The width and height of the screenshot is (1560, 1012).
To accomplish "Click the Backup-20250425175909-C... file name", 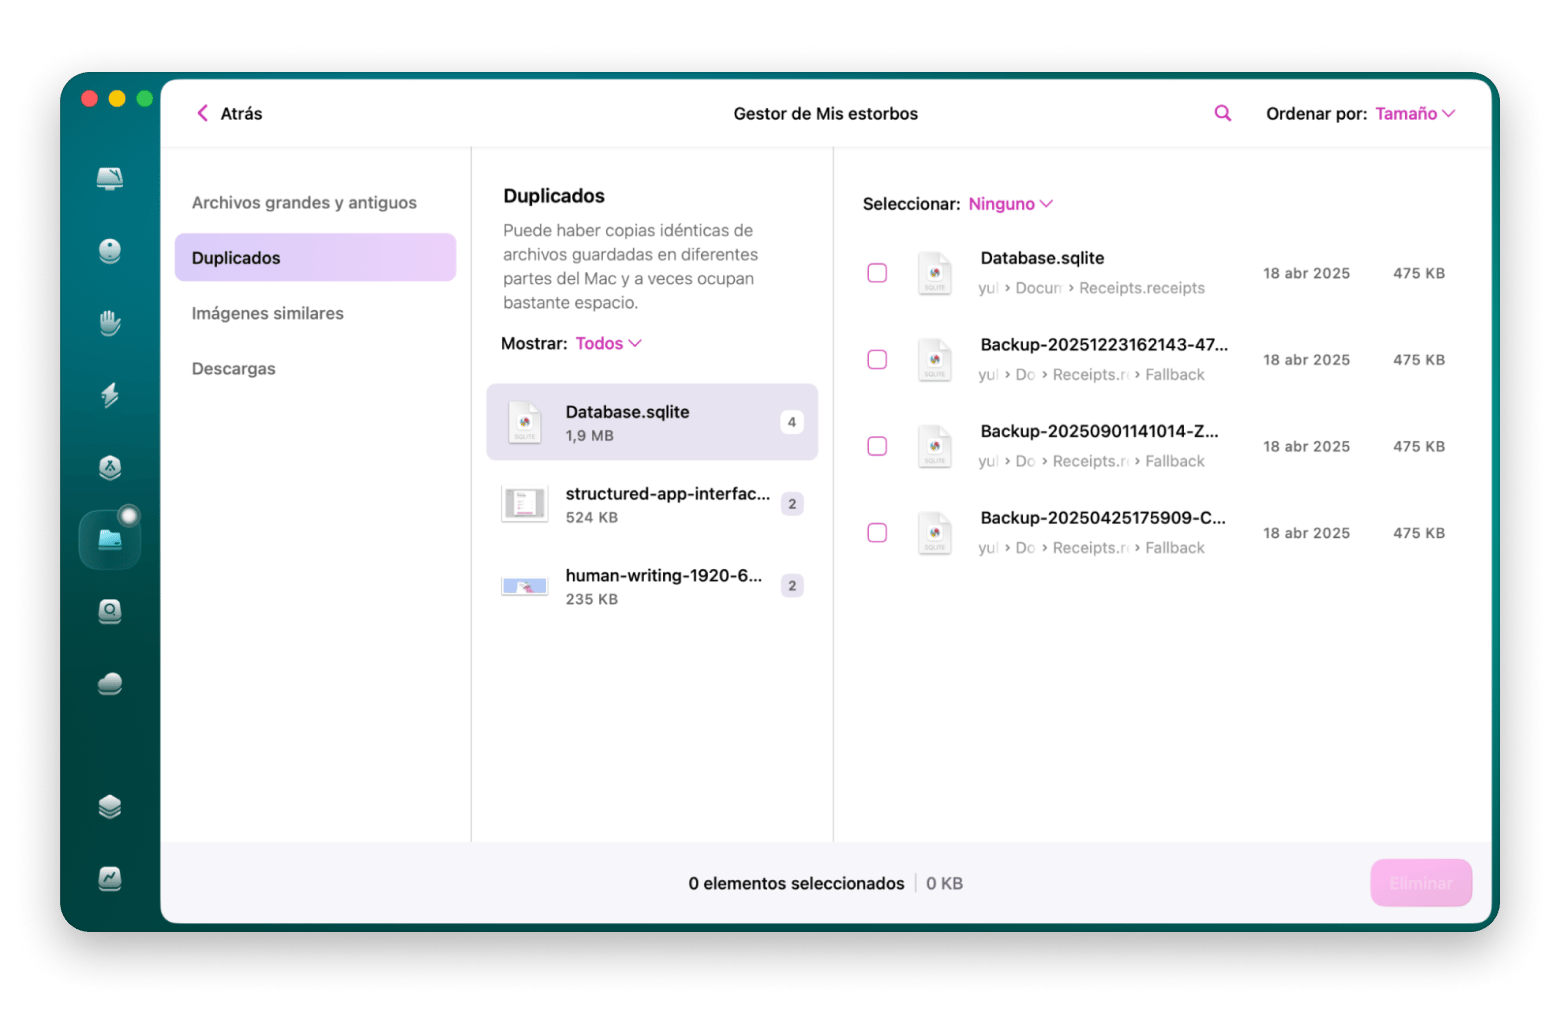I will click(1103, 518).
